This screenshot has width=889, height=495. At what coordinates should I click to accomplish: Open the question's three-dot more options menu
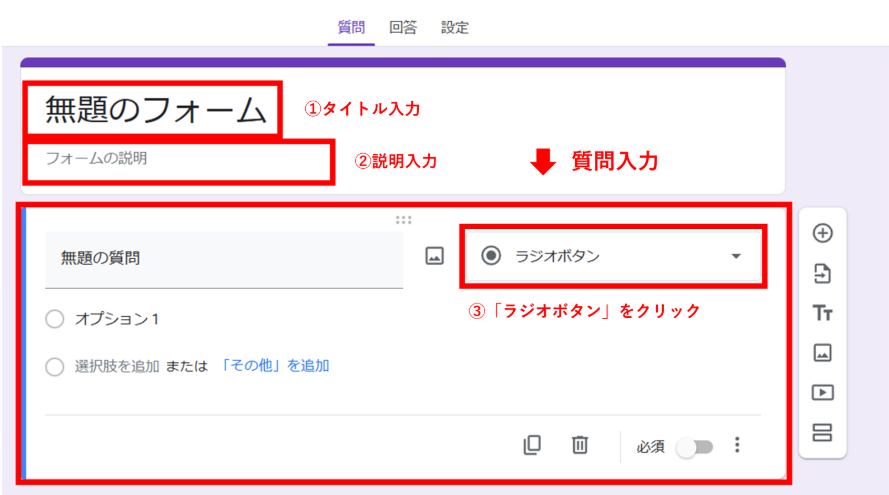(x=738, y=446)
